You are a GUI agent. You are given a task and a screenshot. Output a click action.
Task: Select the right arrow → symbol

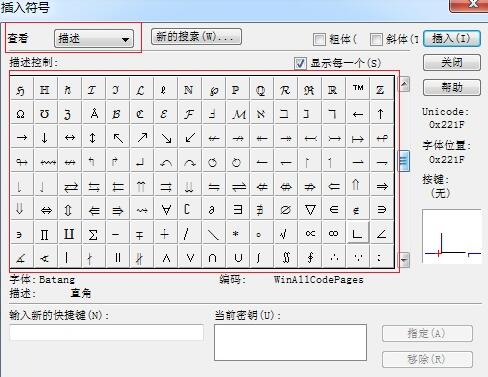coord(21,137)
